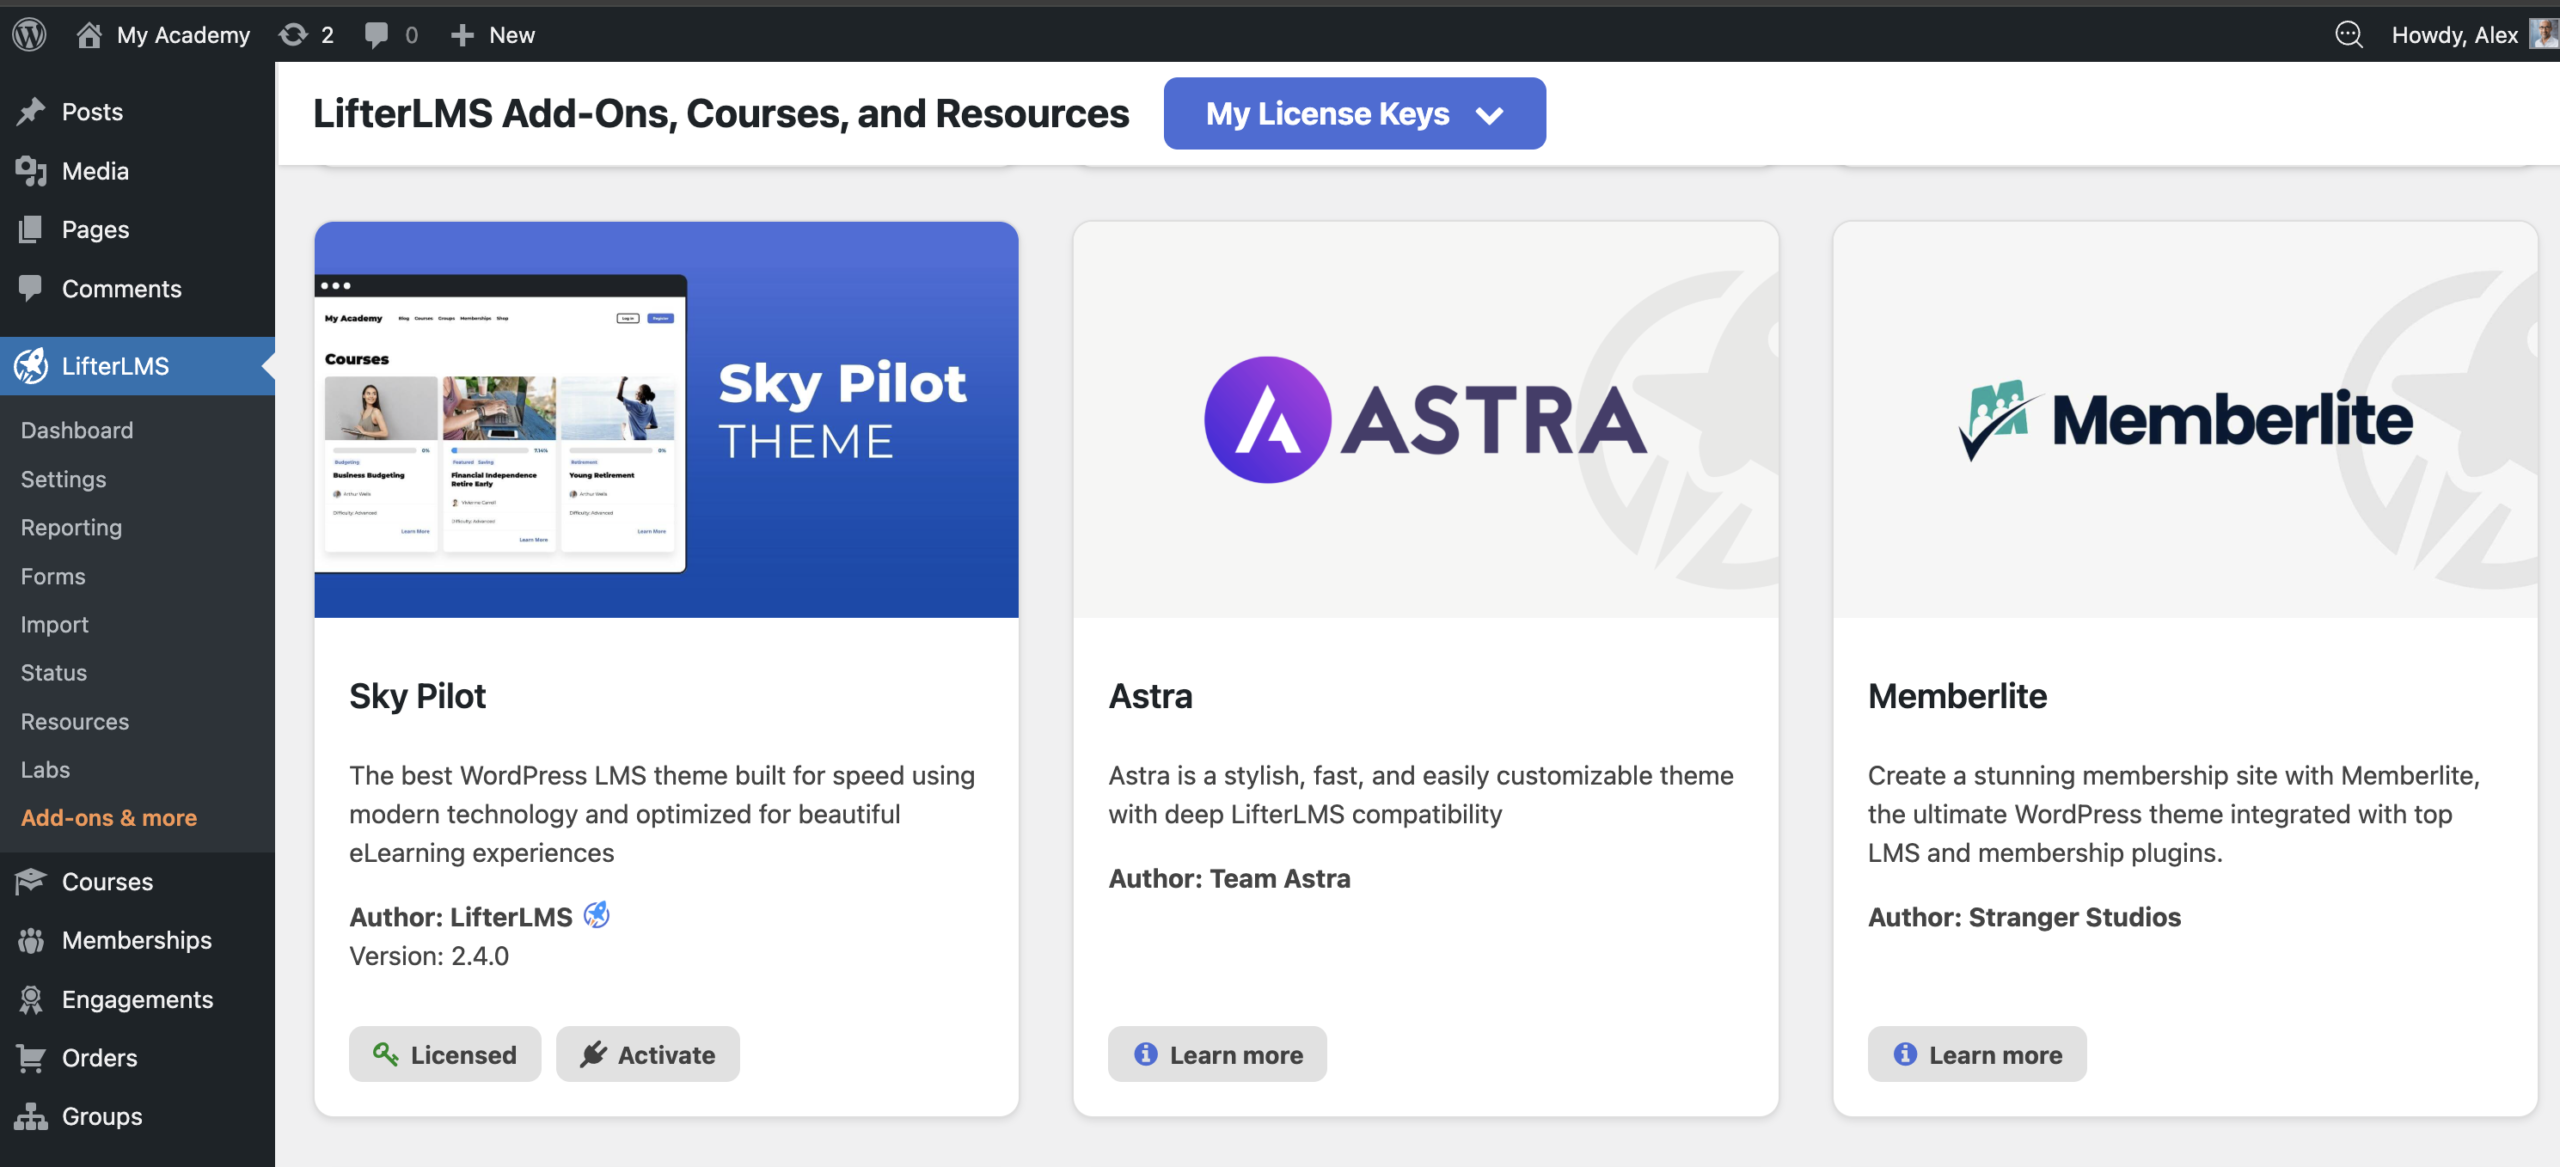Open the comments bubble icon

click(x=377, y=35)
